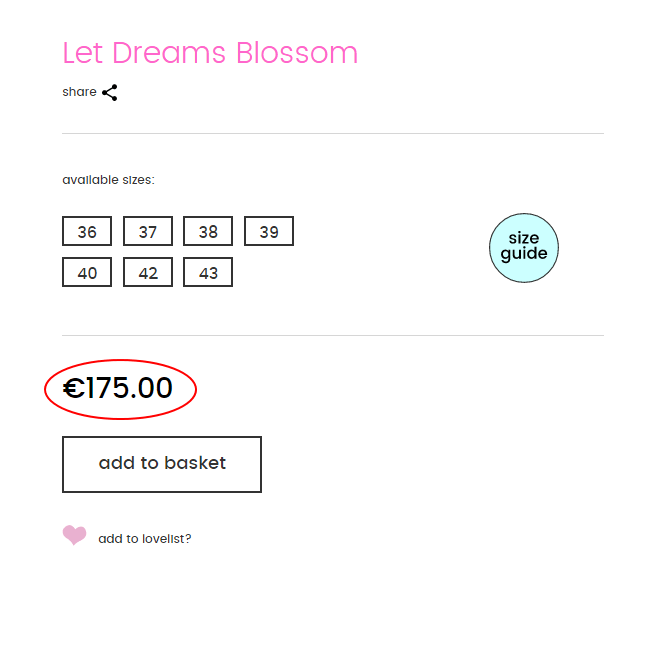Click the "share" text label
The height and width of the screenshot is (663, 661).
click(x=79, y=92)
